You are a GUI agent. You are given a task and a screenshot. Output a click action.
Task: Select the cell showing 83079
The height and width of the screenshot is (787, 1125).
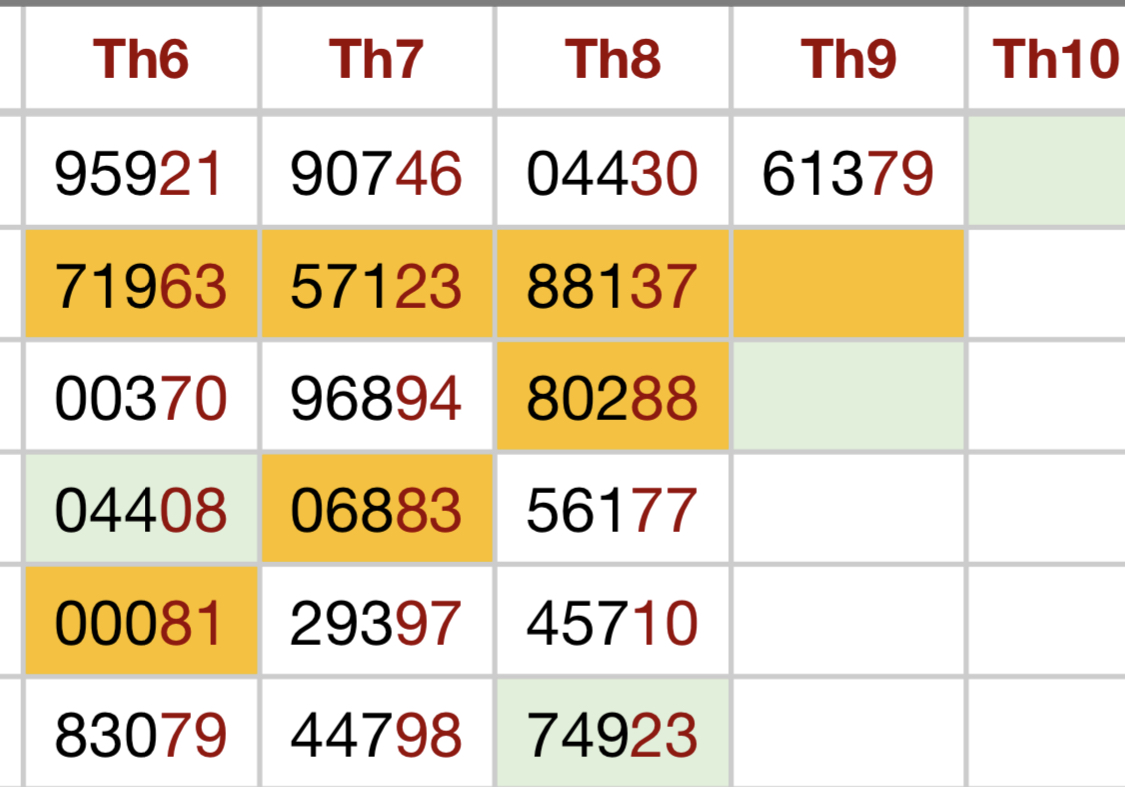(x=141, y=736)
